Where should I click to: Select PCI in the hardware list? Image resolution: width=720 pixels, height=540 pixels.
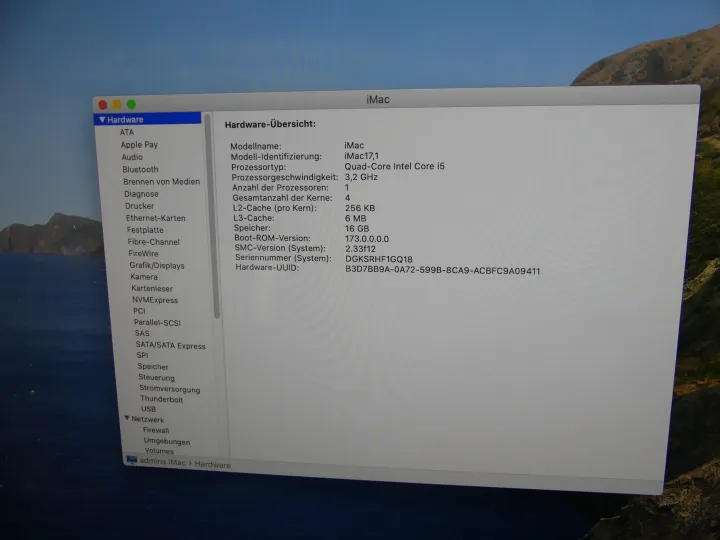[140, 311]
